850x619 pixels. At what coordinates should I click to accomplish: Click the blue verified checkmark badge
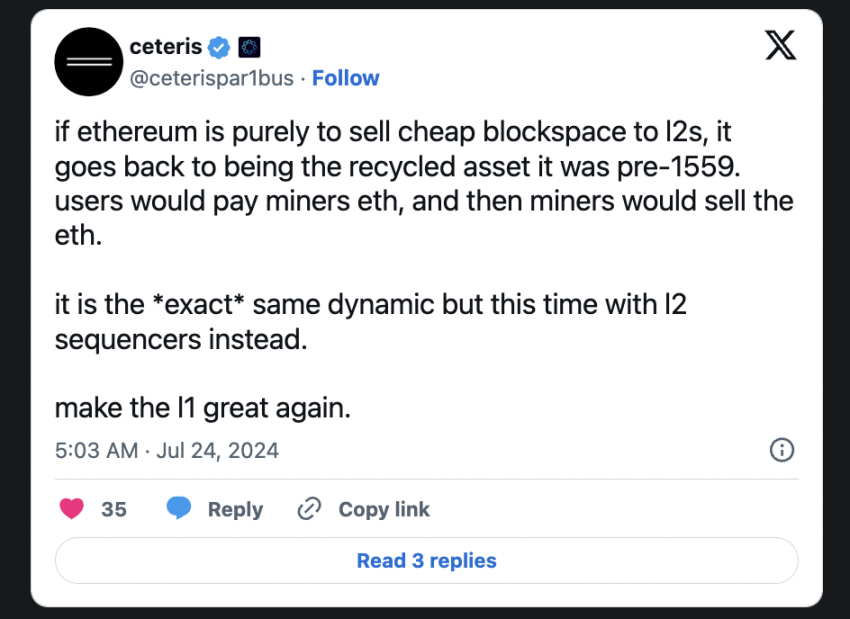pyautogui.click(x=220, y=47)
